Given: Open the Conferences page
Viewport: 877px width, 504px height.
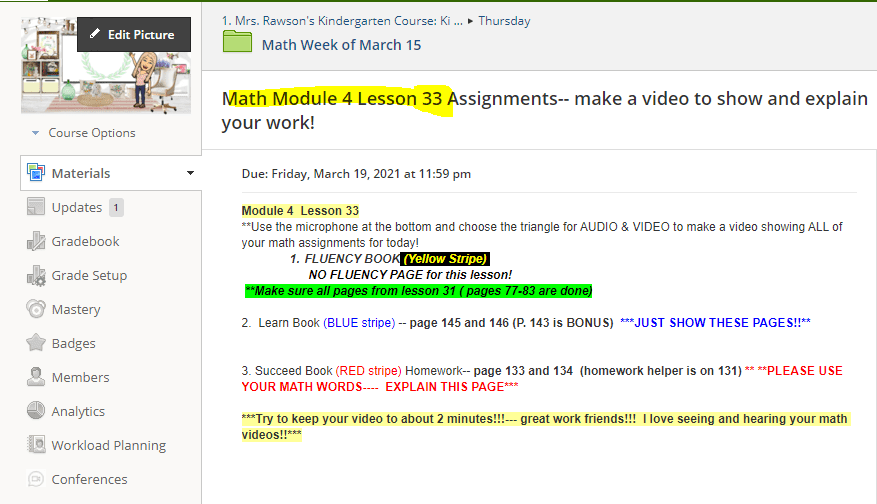Looking at the screenshot, I should click(x=89, y=479).
